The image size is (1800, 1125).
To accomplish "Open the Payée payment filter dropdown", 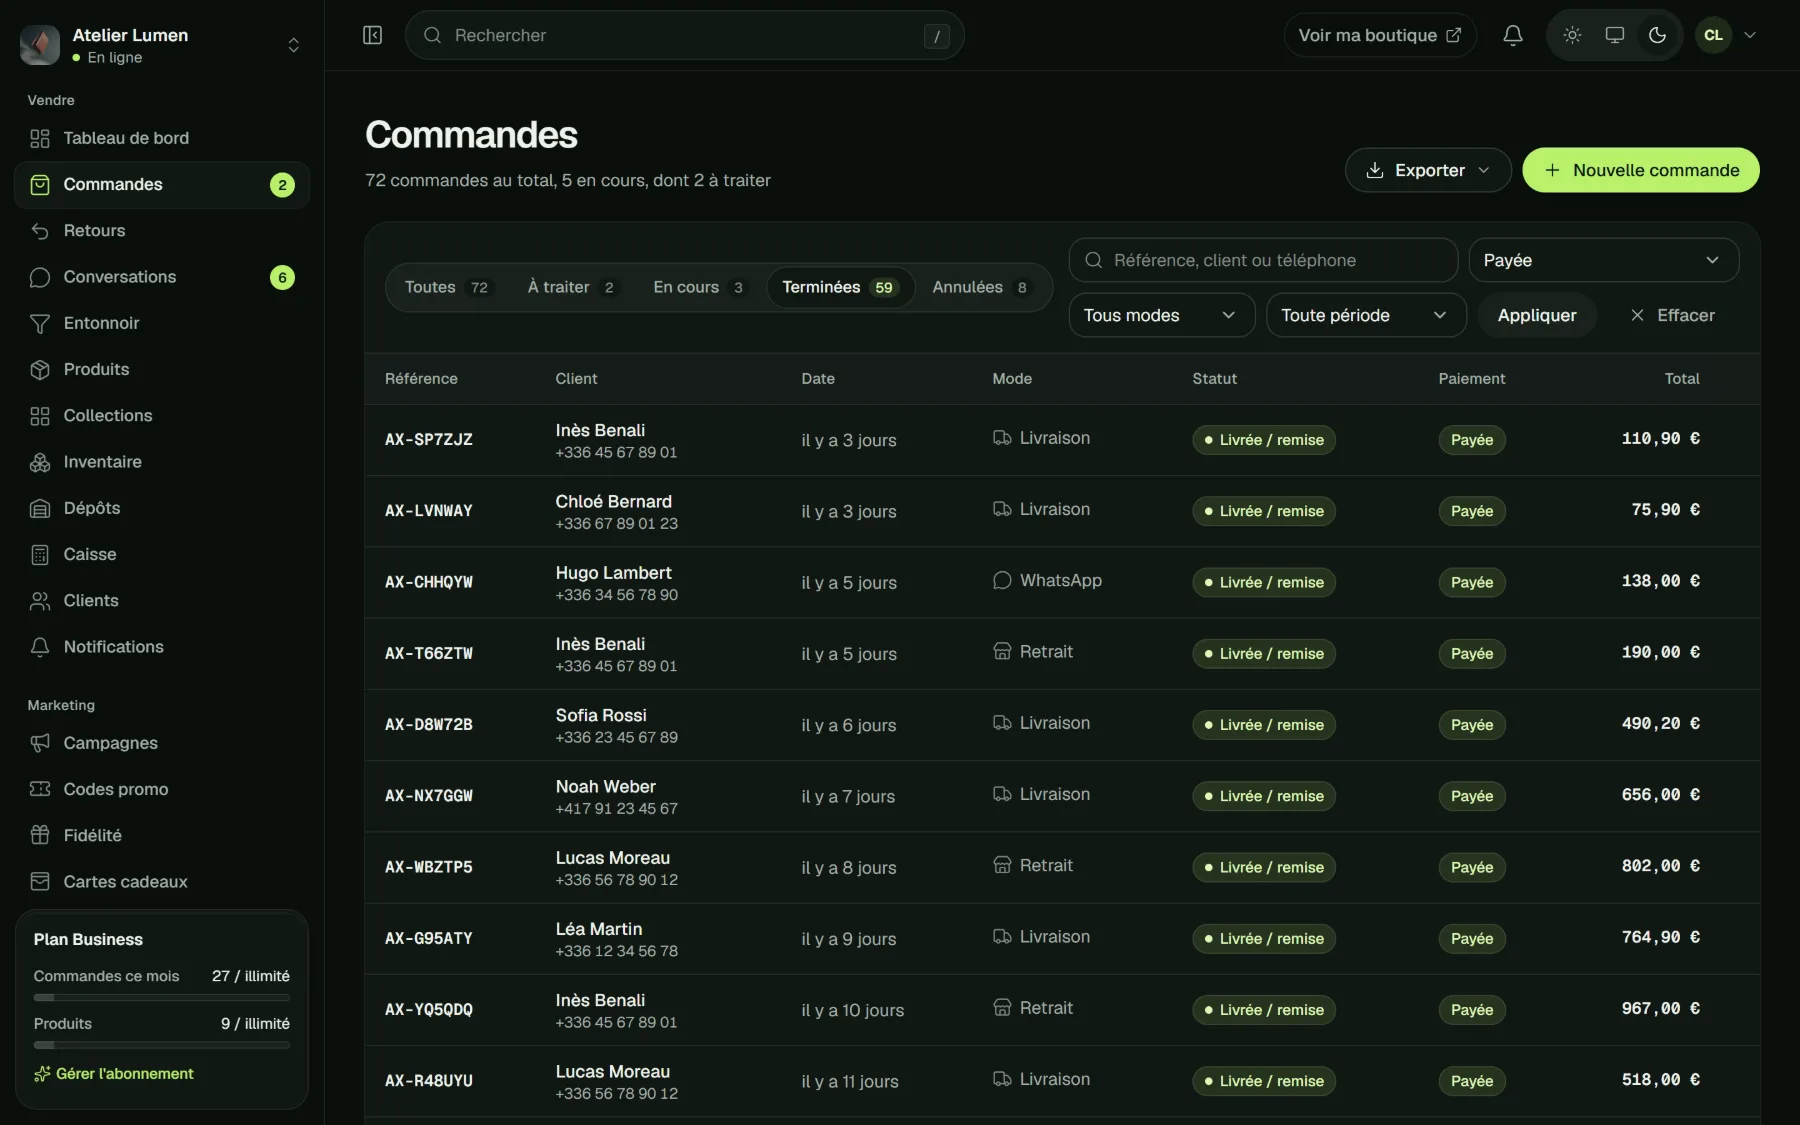I will point(1603,260).
